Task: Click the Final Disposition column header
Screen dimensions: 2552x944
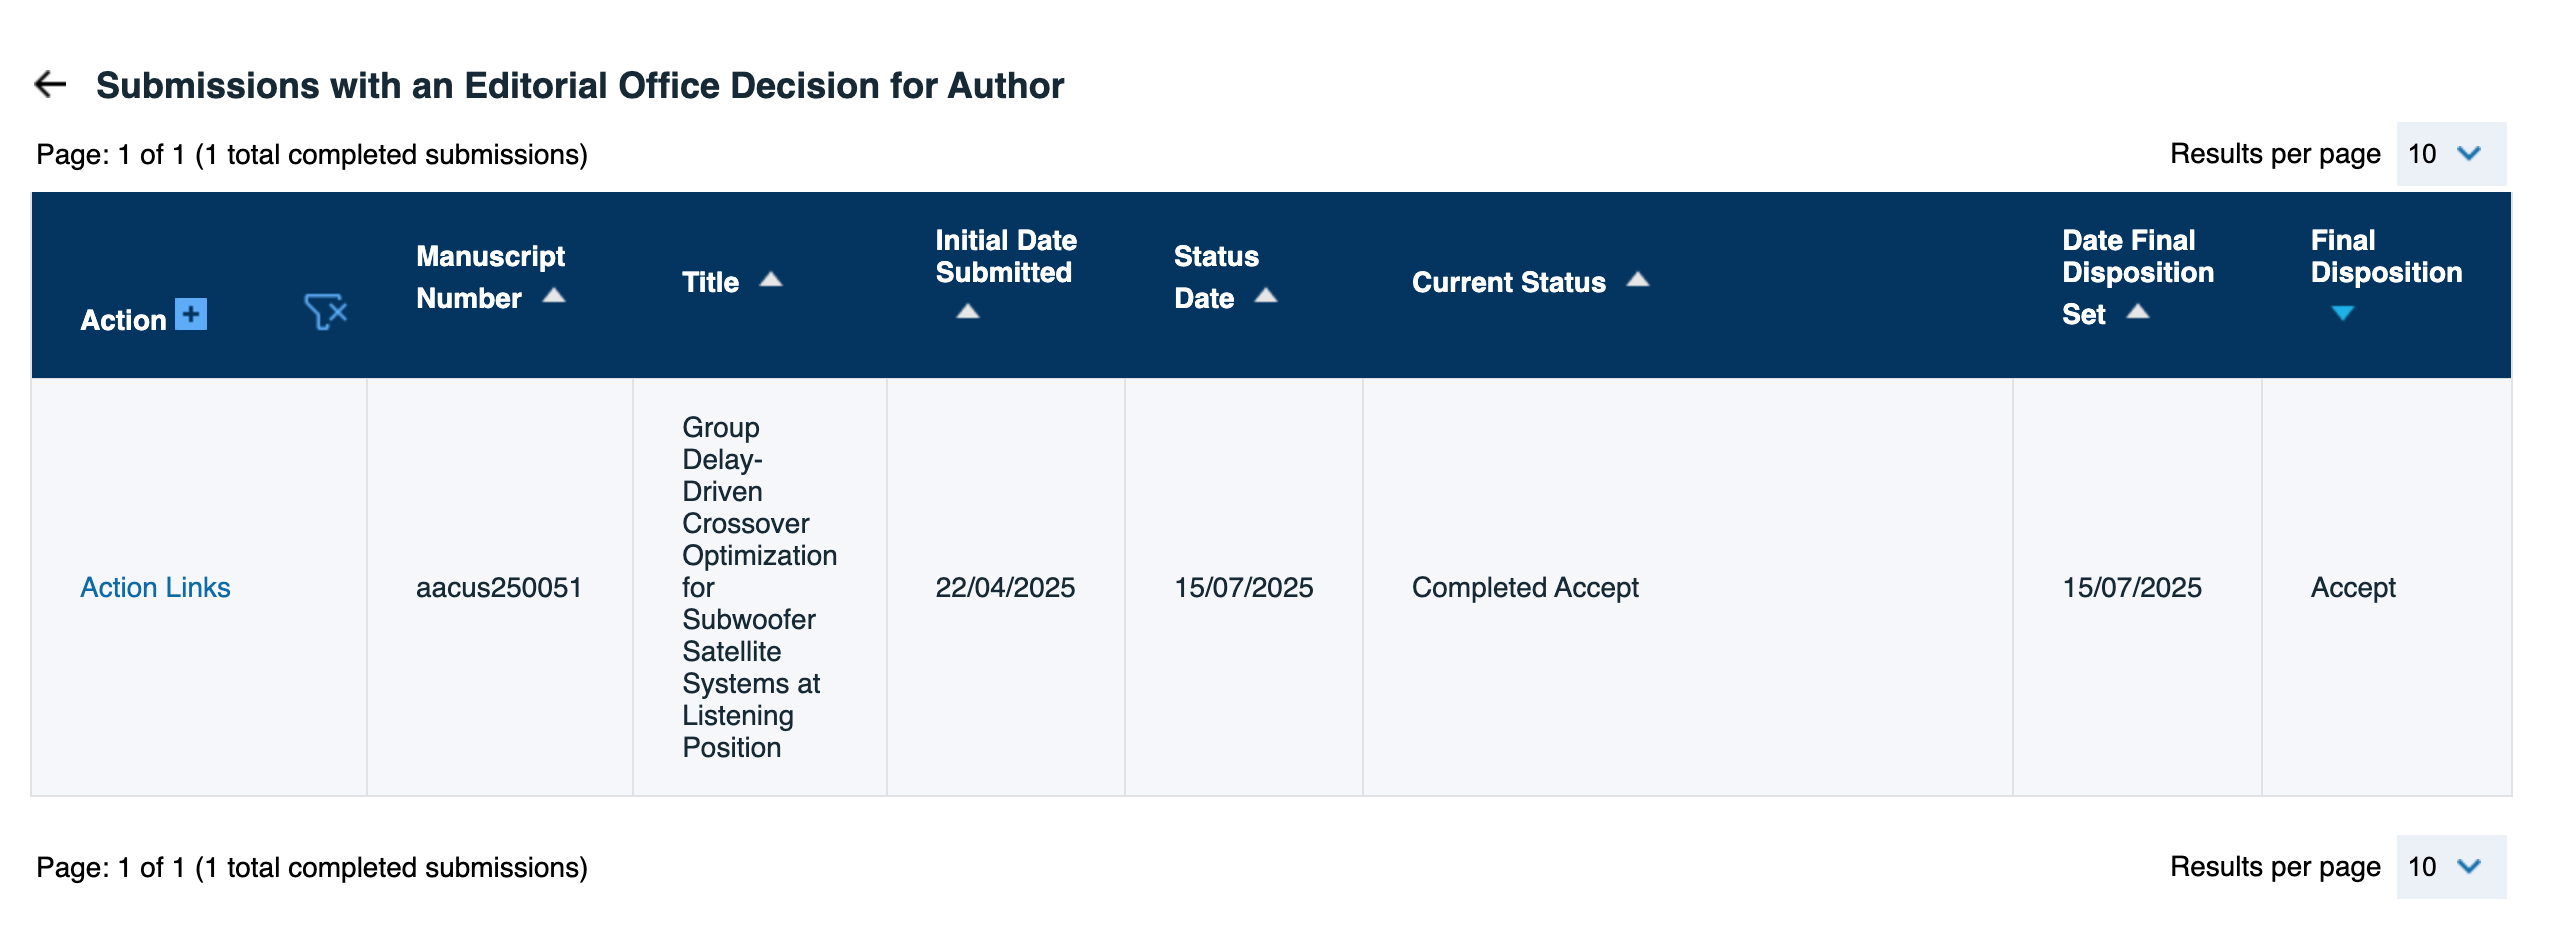Action: 2386,256
